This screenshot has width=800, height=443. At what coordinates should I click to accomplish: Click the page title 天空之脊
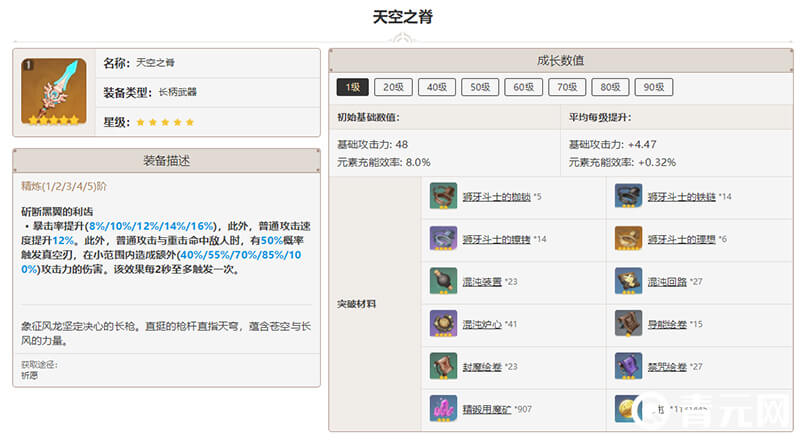403,17
